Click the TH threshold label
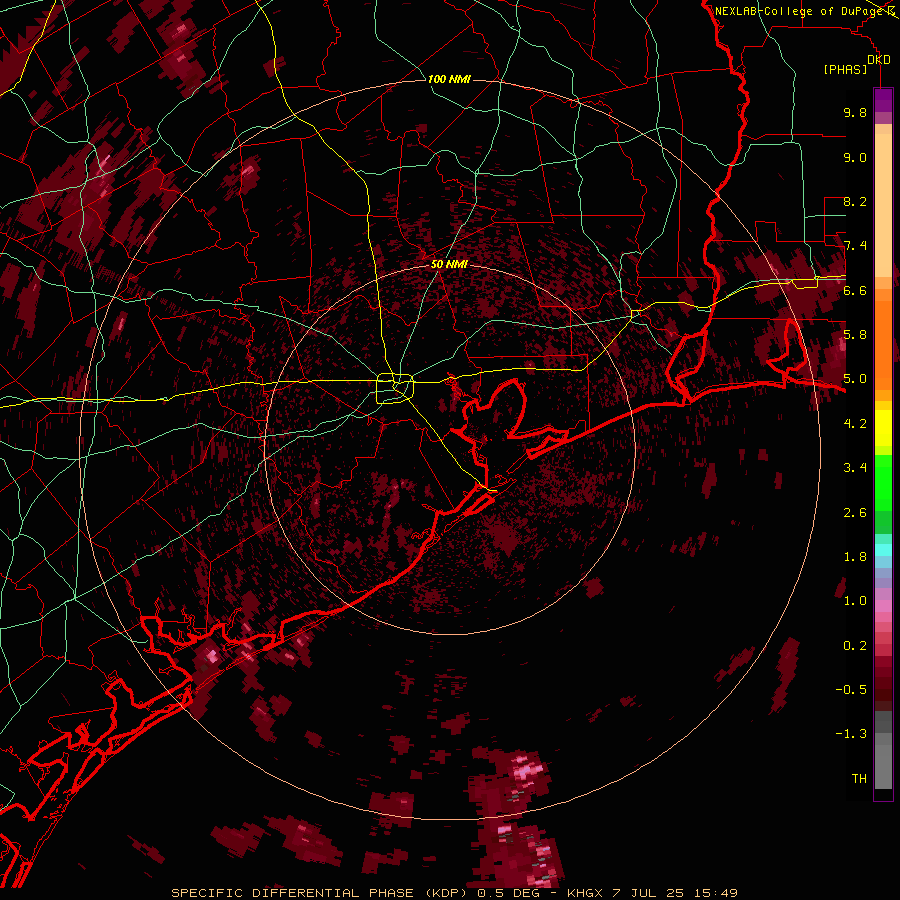Image resolution: width=900 pixels, height=900 pixels. (859, 779)
